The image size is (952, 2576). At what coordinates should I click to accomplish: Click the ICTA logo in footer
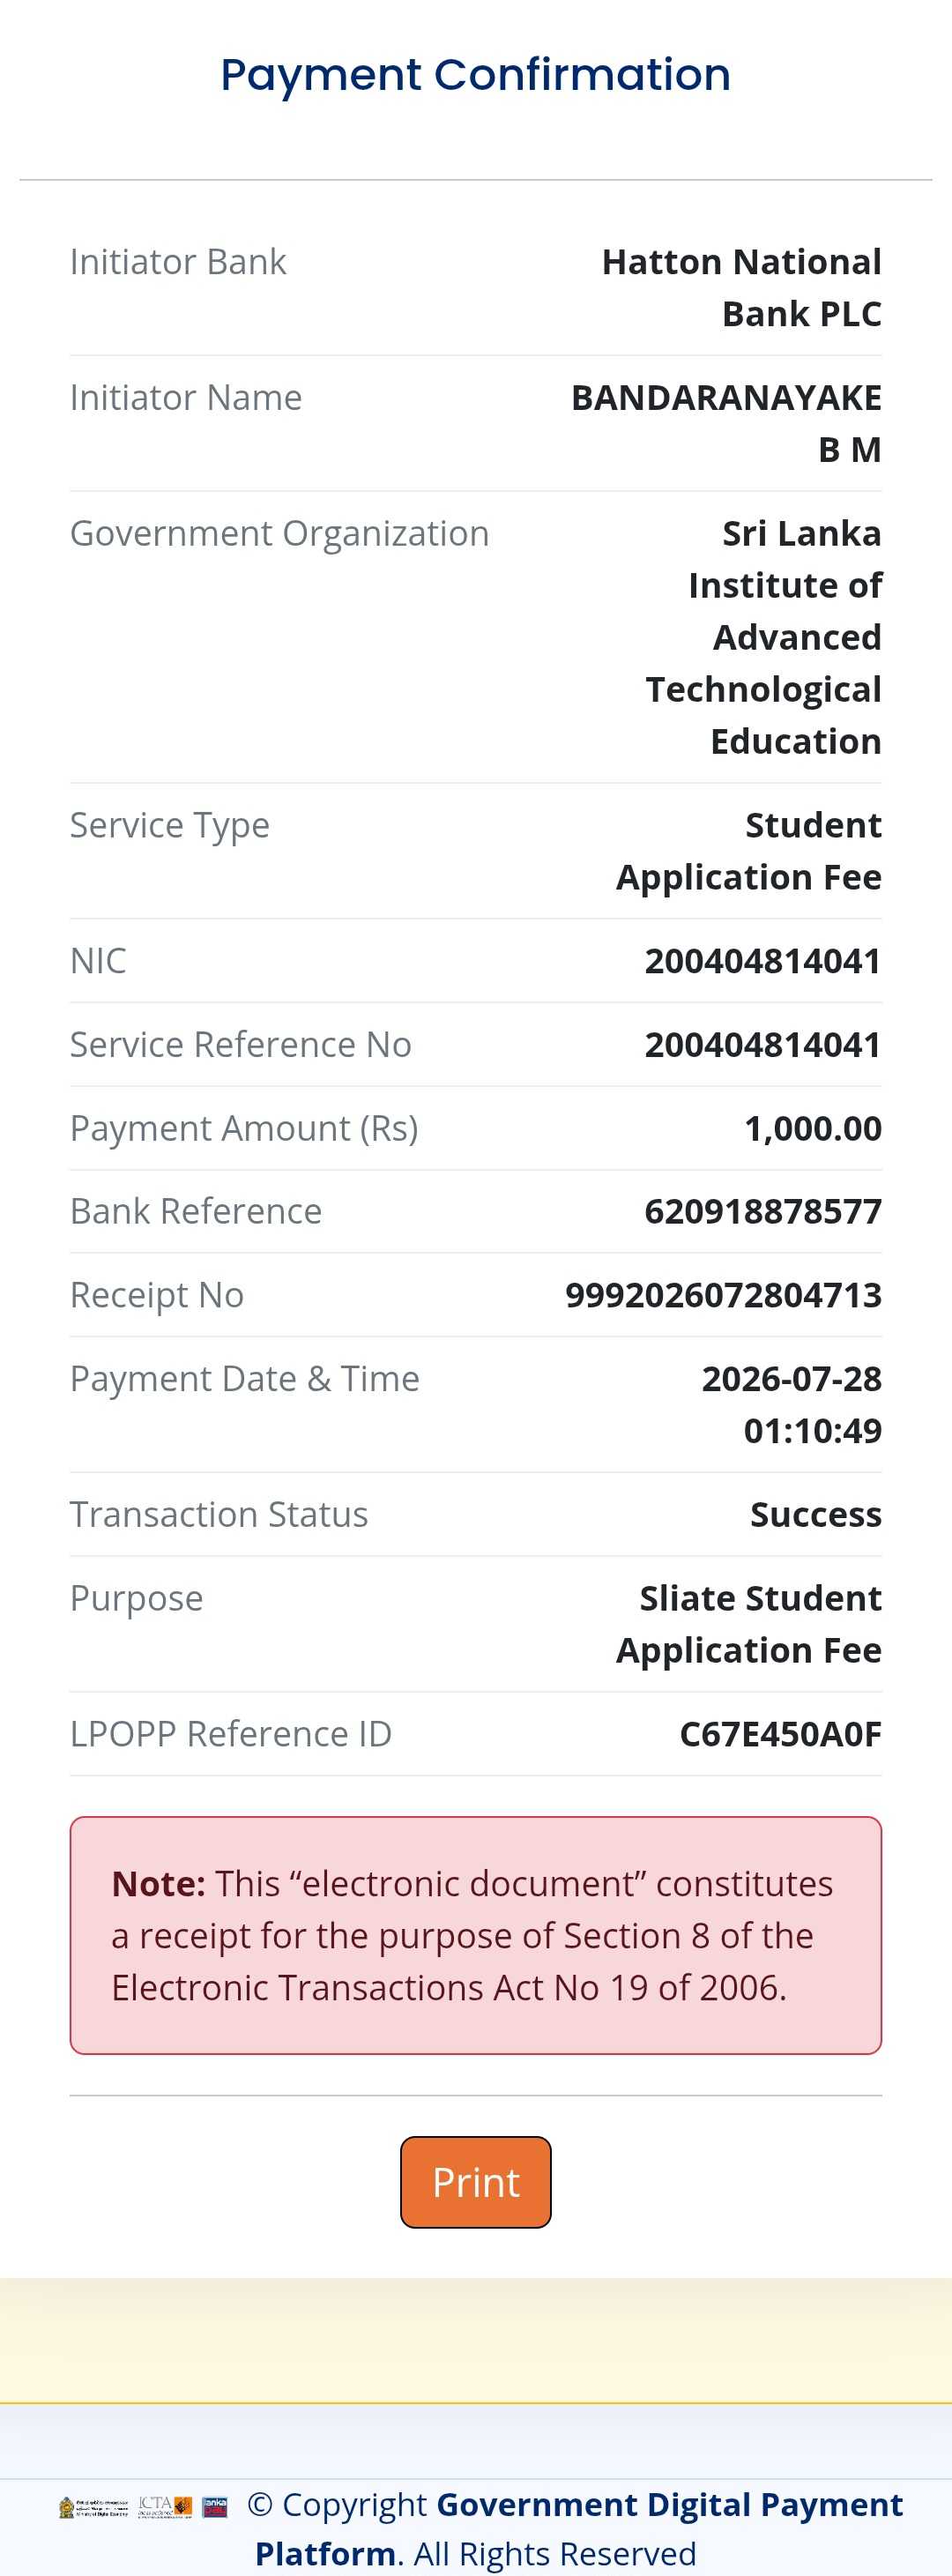(x=165, y=2507)
